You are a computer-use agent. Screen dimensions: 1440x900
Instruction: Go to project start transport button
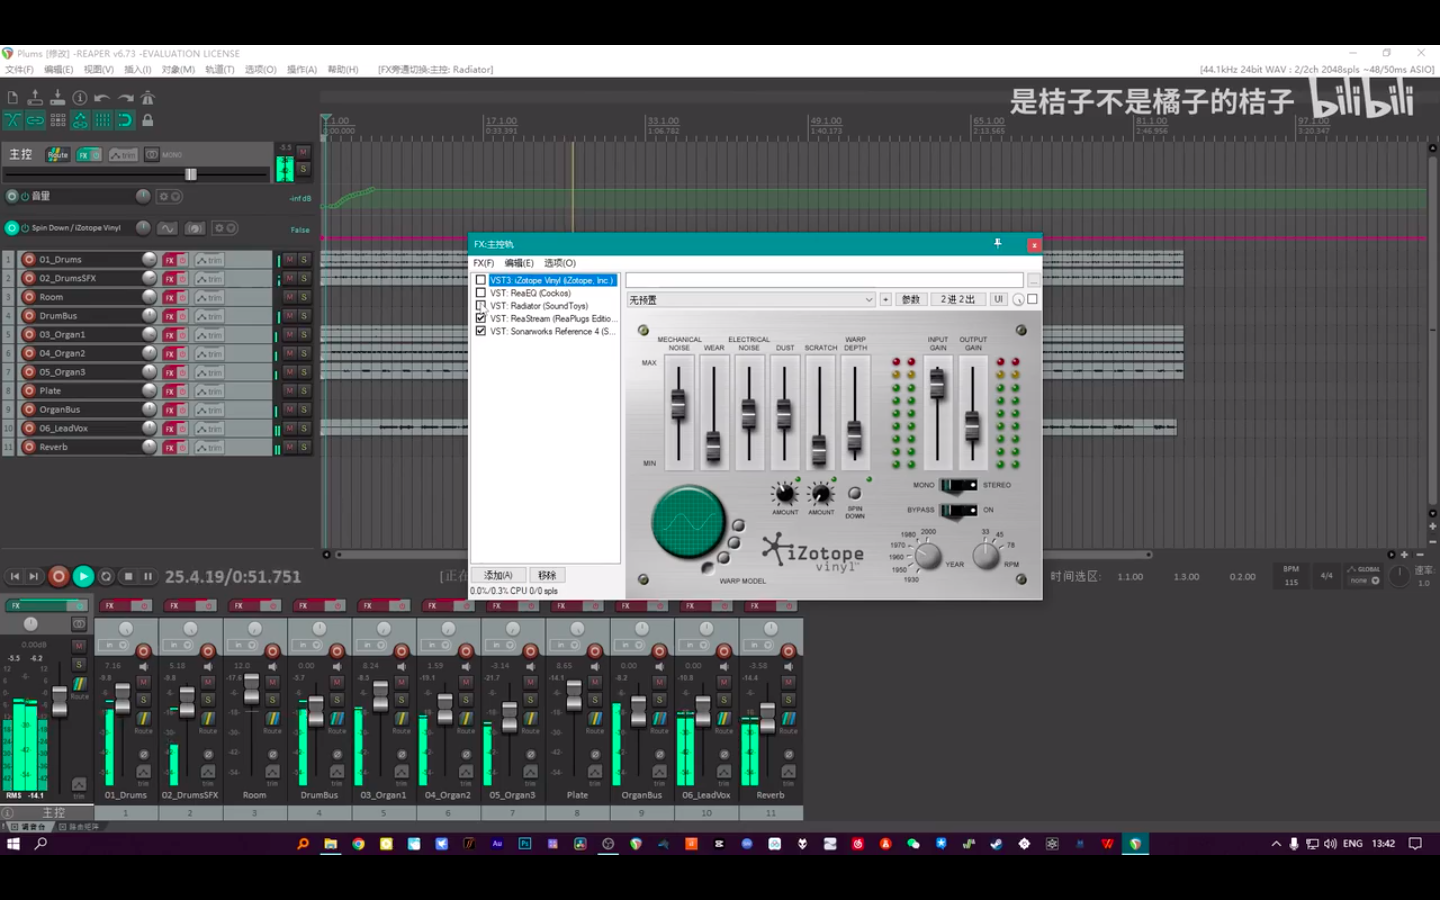click(15, 576)
